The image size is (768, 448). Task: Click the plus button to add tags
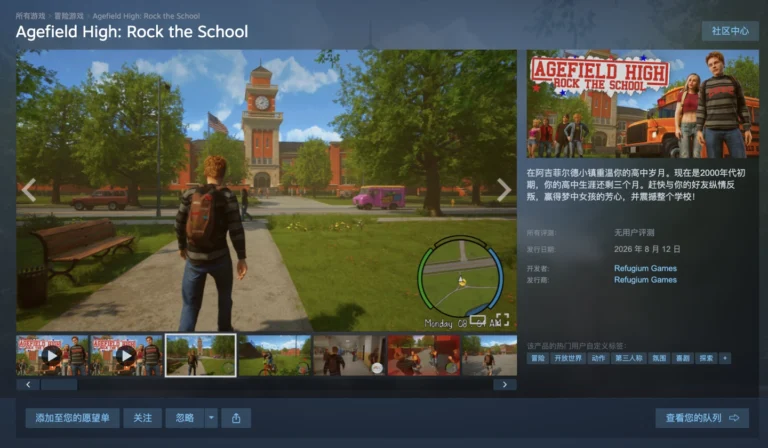(725, 358)
